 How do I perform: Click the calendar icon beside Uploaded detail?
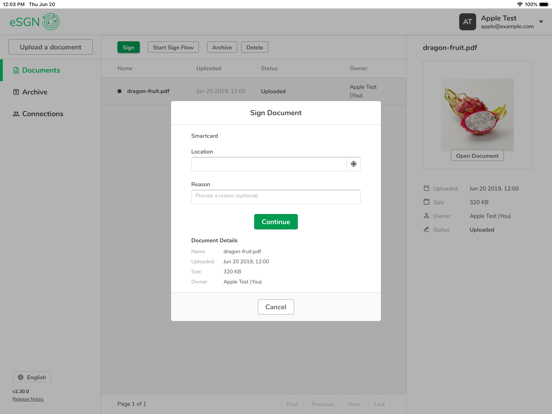426,188
